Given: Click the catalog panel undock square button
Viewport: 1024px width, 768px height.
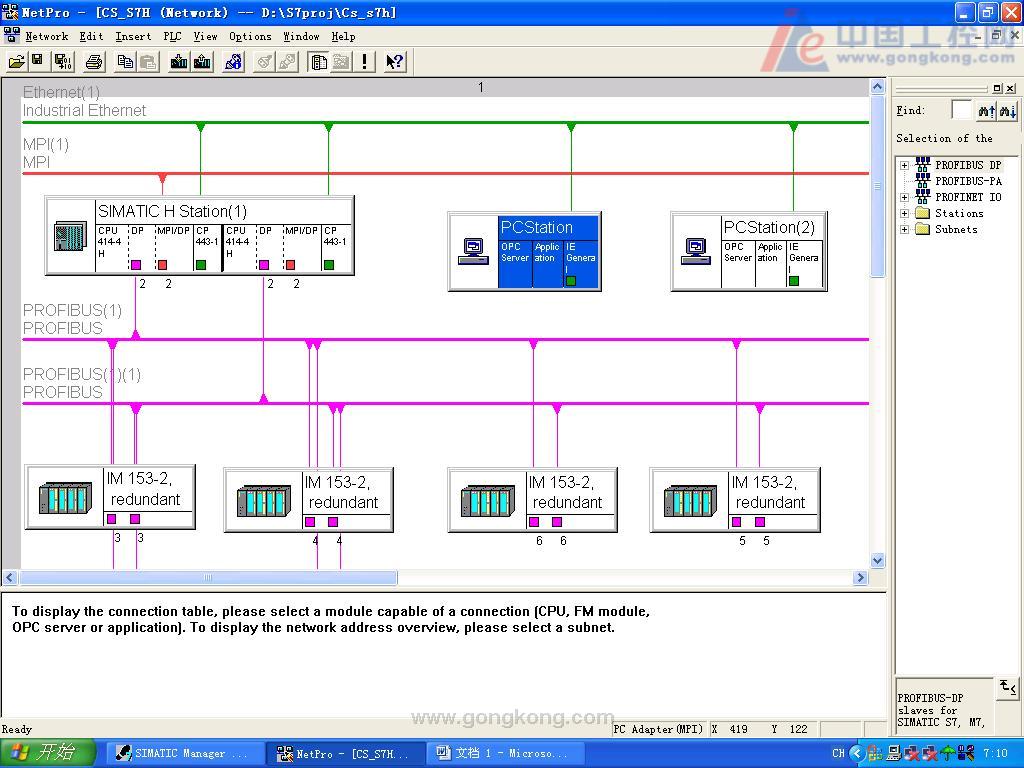Looking at the screenshot, I should coord(997,88).
